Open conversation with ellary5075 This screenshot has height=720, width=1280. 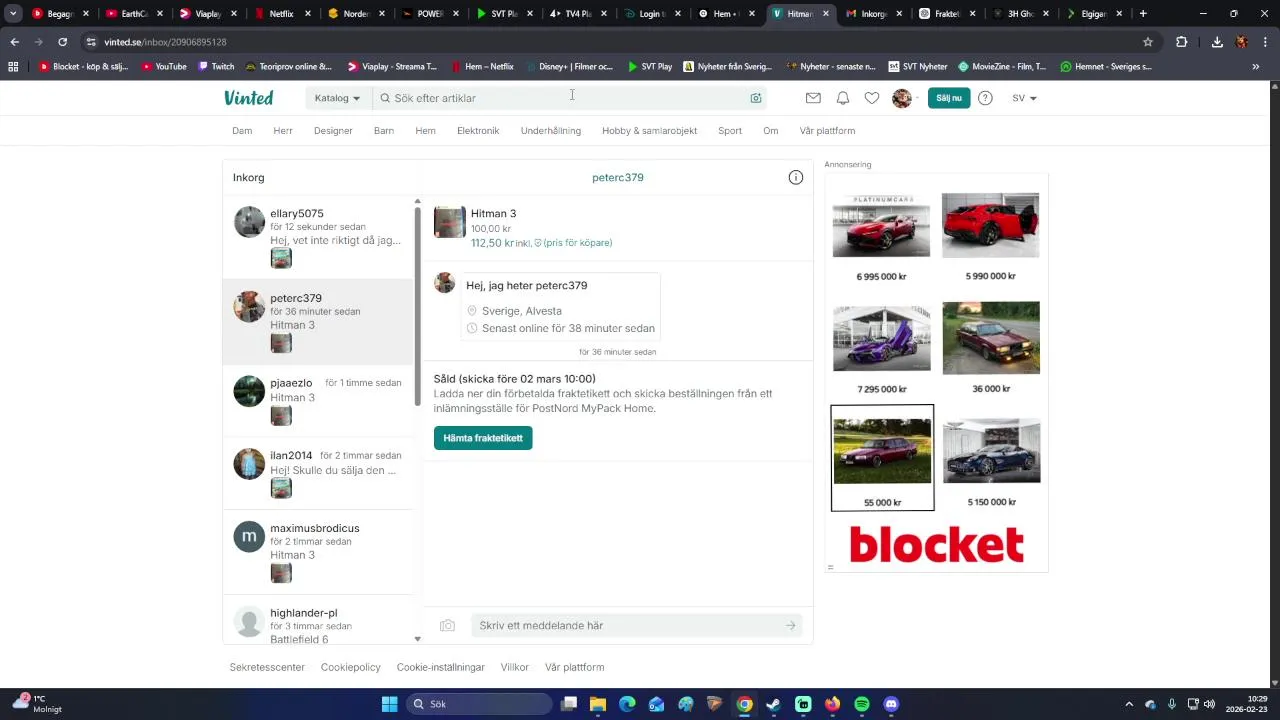coord(317,236)
